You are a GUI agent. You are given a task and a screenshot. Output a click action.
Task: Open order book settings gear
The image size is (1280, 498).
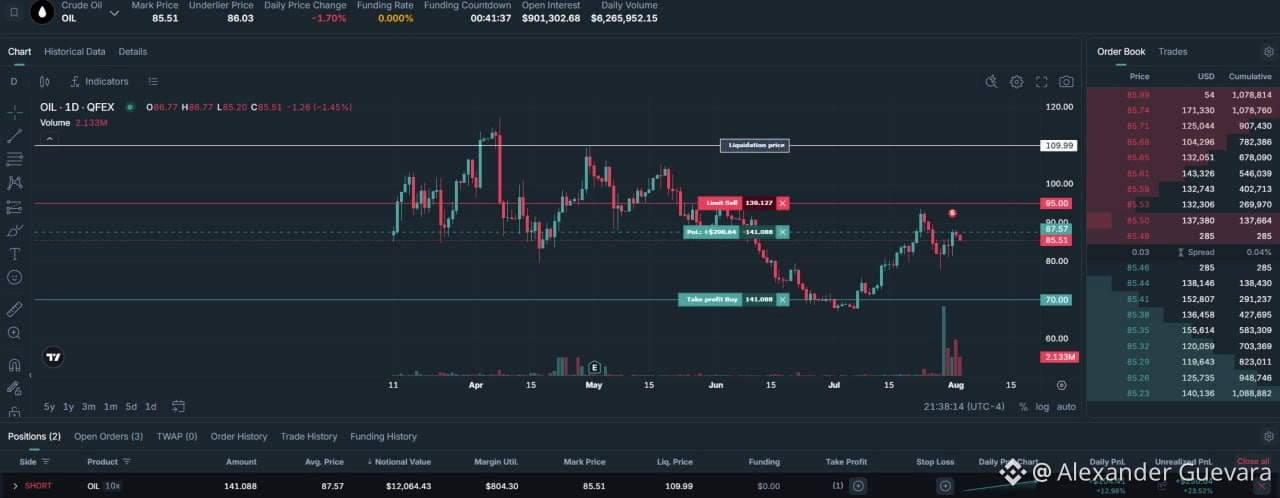pos(1269,52)
